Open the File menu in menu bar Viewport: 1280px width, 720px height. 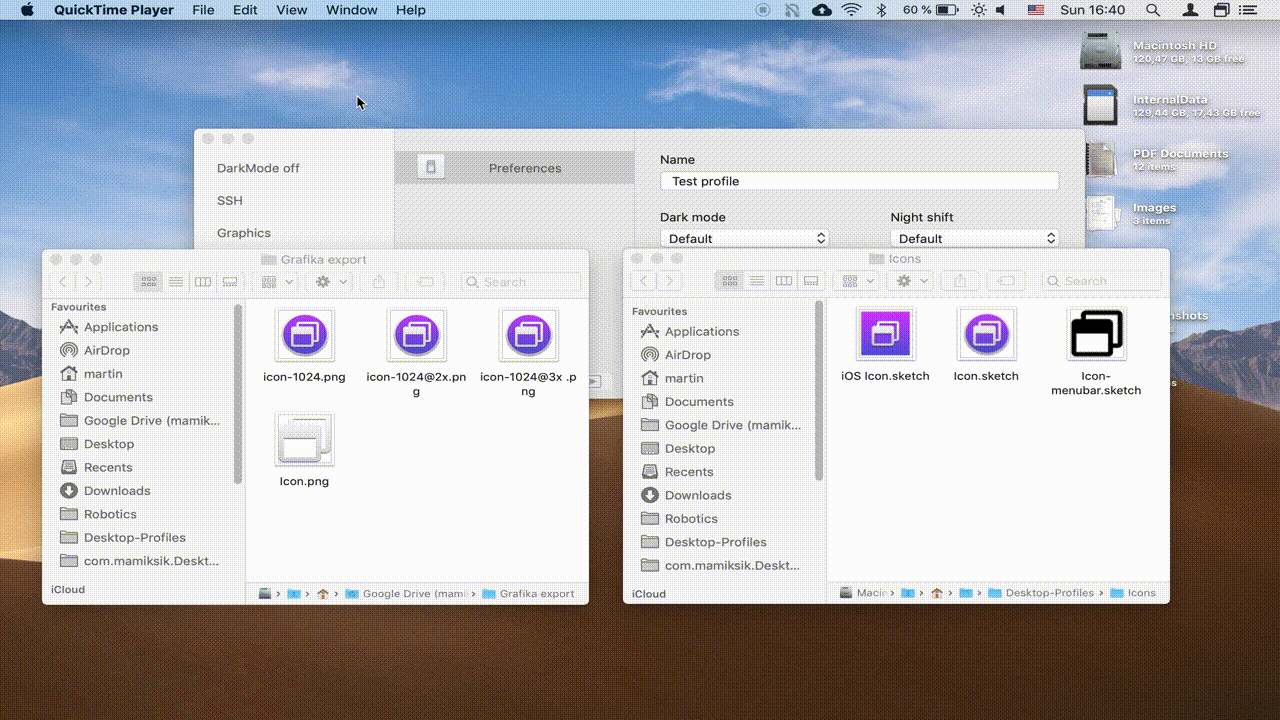[x=203, y=10]
